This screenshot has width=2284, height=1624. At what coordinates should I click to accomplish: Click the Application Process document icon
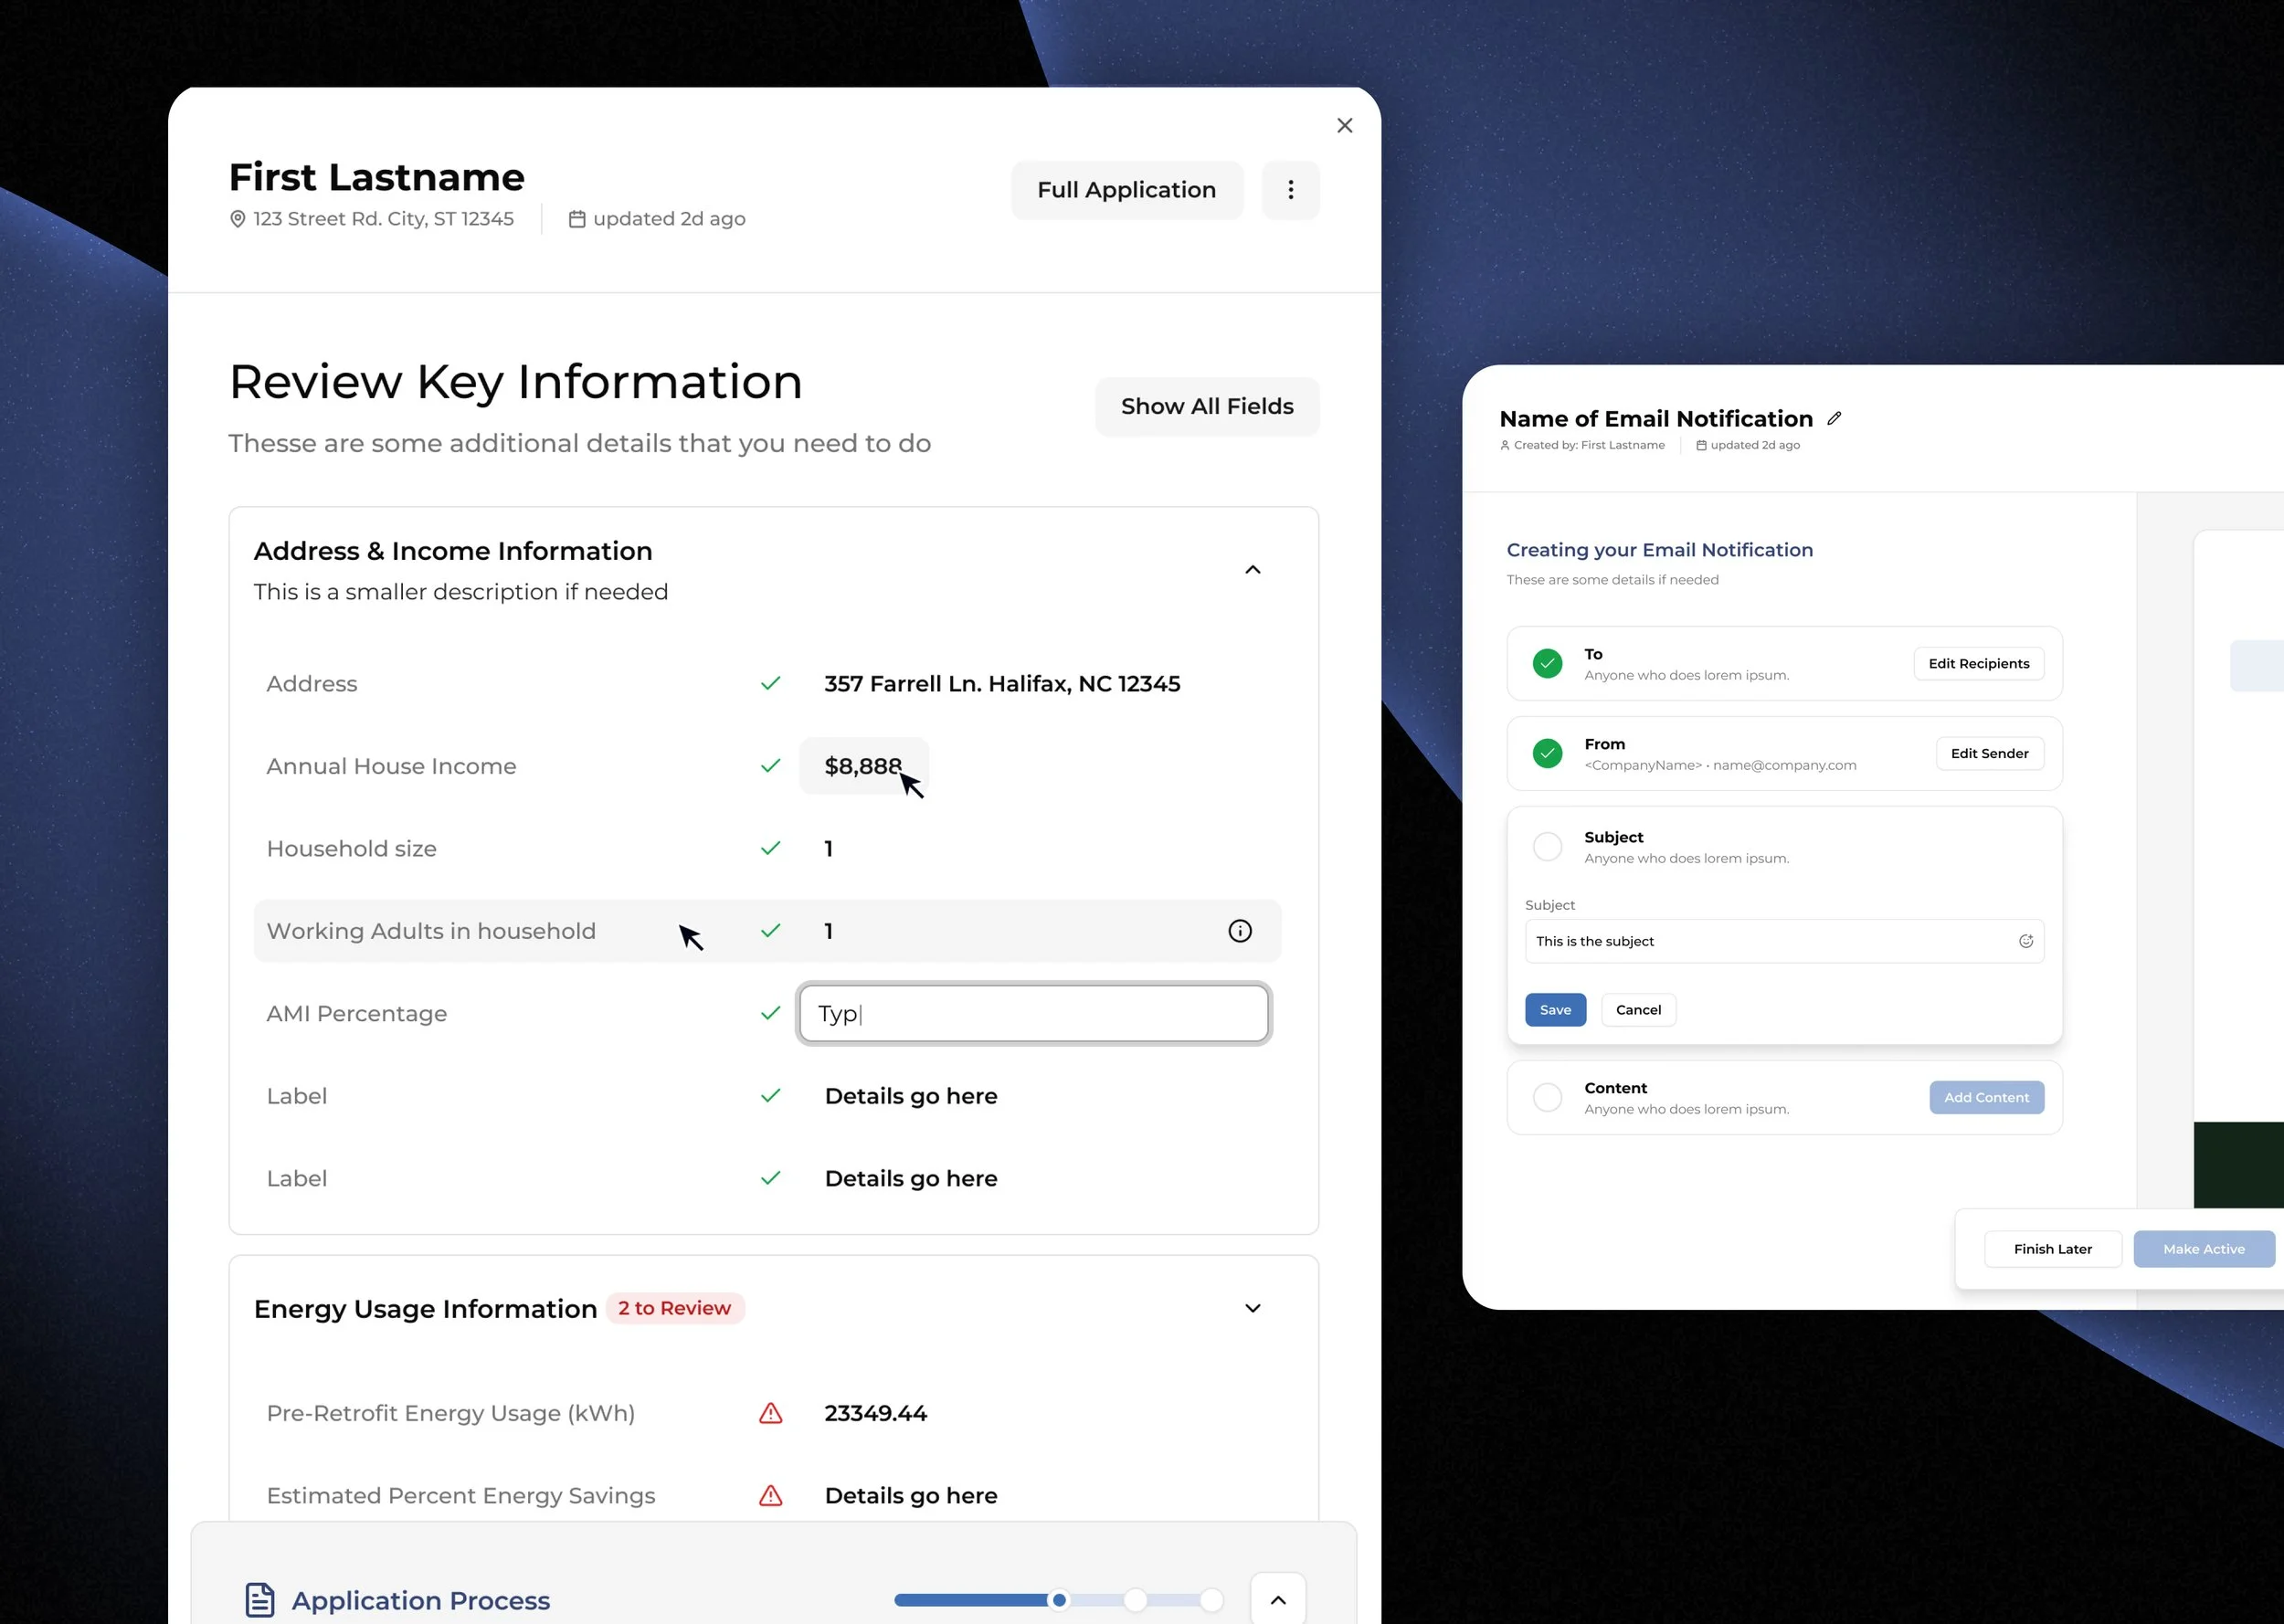[x=260, y=1599]
